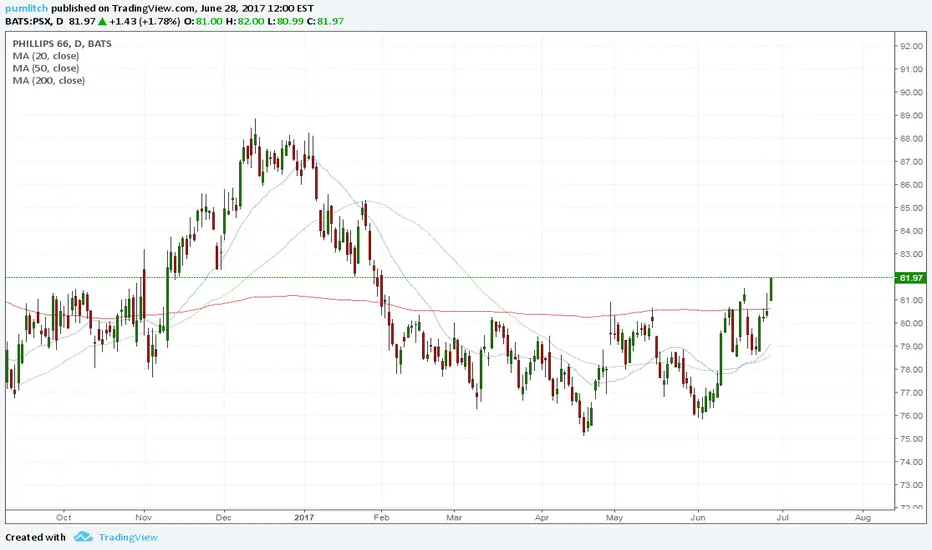Click the MA (50, close) legend label

(46, 68)
